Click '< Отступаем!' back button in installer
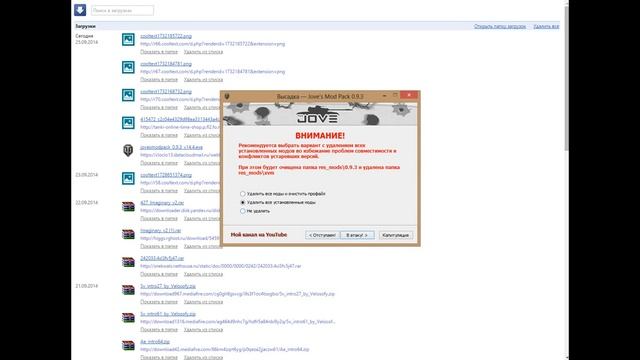The width and height of the screenshot is (640, 360). 322,235
